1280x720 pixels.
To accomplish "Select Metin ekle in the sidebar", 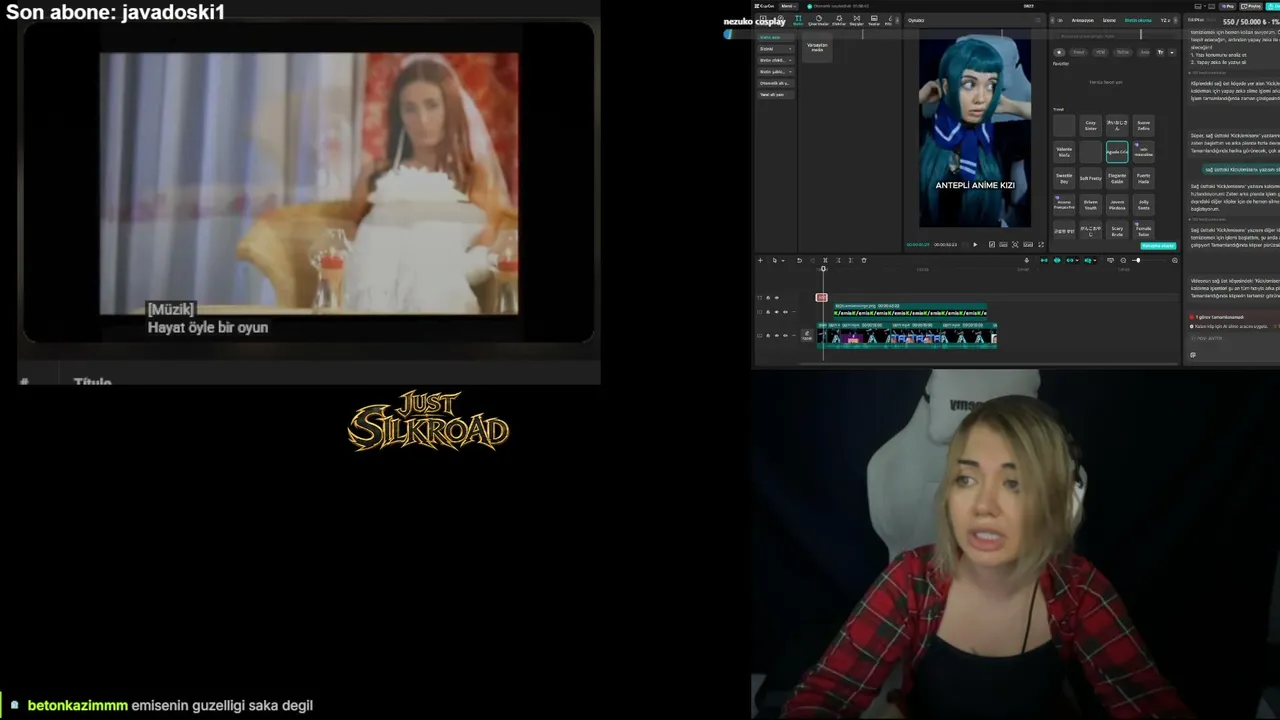I will pos(775,37).
